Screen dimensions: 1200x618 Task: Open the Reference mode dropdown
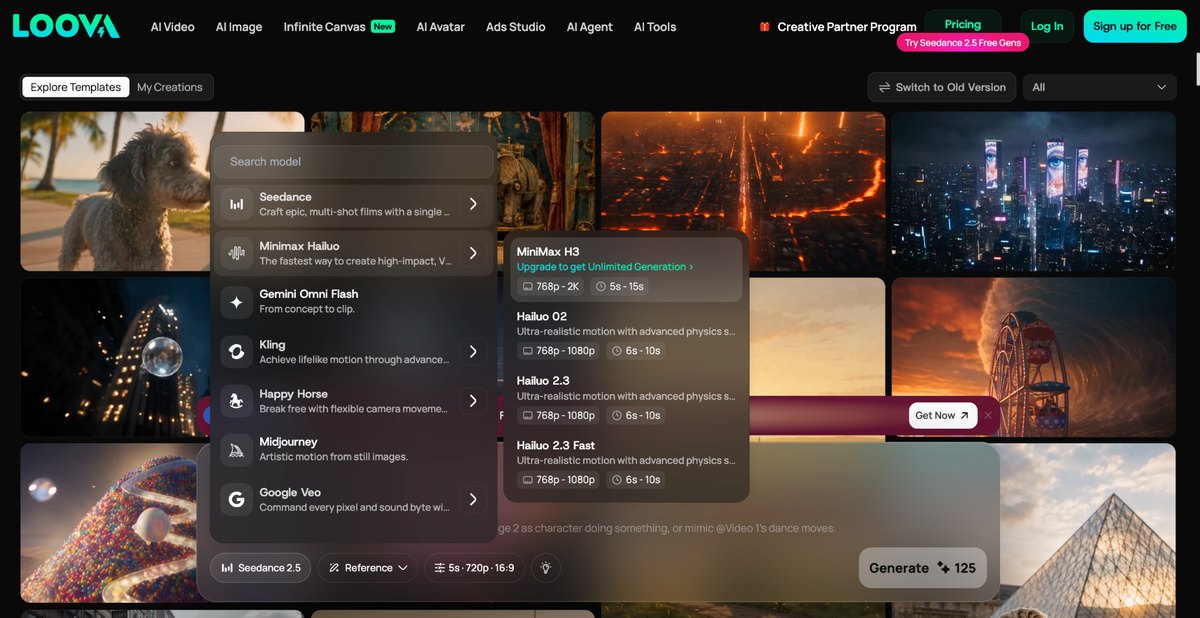click(x=368, y=568)
